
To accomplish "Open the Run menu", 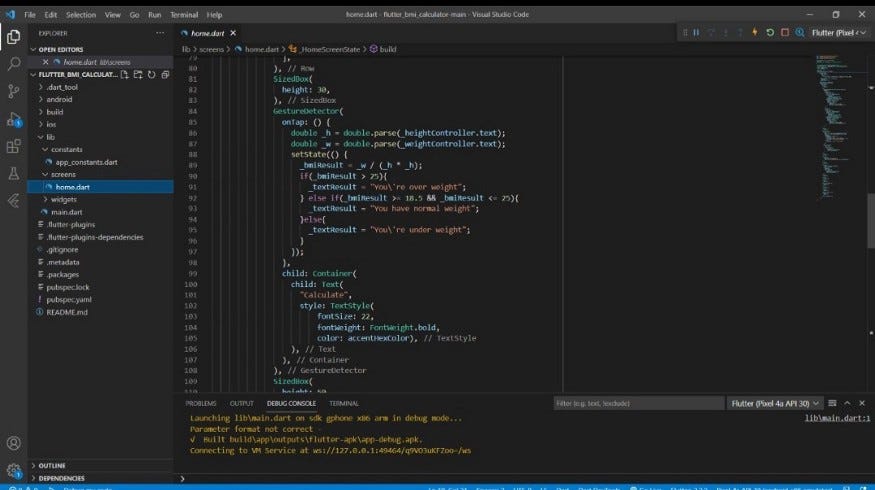I will click(x=155, y=15).
